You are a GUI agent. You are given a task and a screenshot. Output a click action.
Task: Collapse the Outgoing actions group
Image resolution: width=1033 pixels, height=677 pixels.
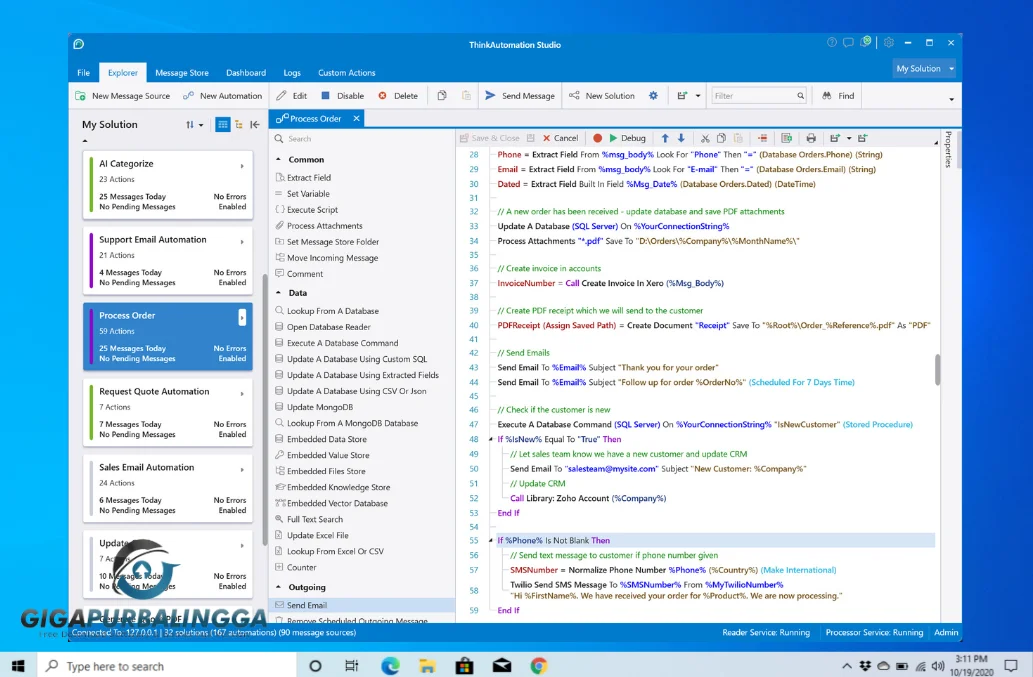coord(278,587)
